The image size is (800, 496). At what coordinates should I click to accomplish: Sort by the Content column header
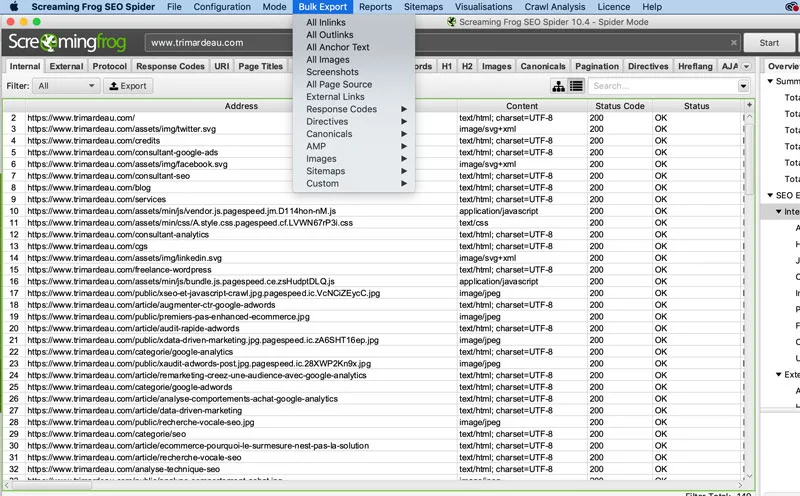pos(522,106)
